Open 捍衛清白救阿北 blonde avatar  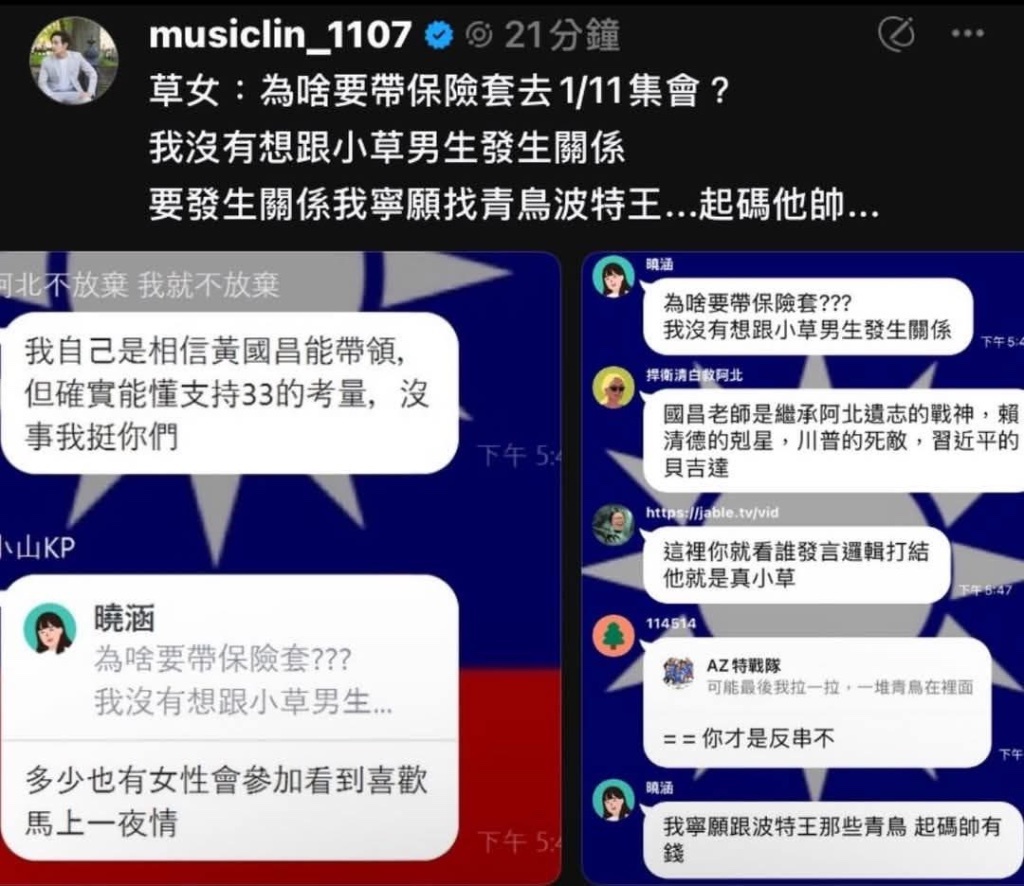coord(613,387)
